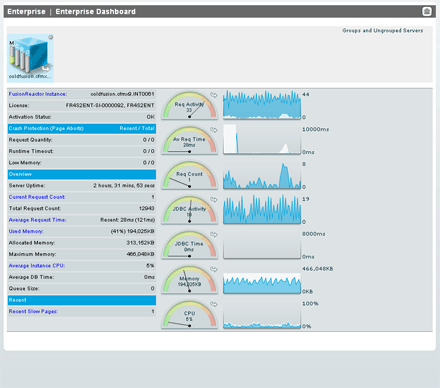This screenshot has height=388, width=440.
Task: Click the Memory gauge
Action: click(x=189, y=279)
